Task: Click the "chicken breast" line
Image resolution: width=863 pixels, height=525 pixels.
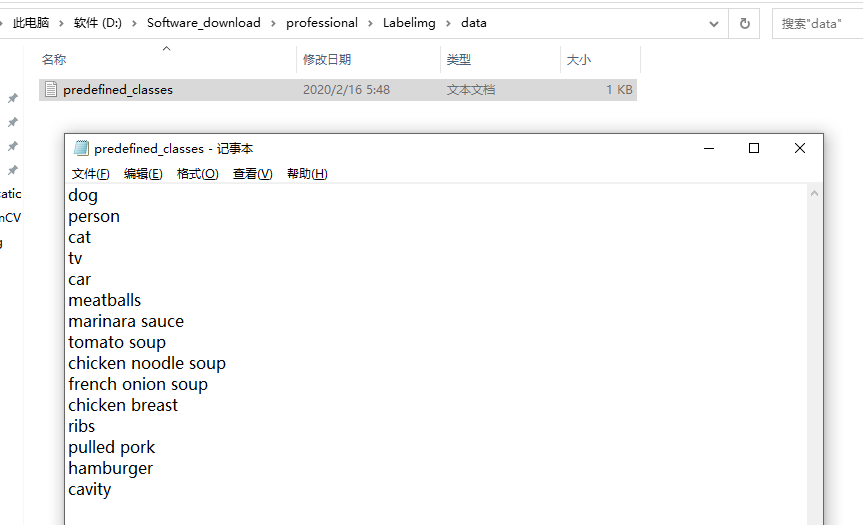Action: point(123,406)
